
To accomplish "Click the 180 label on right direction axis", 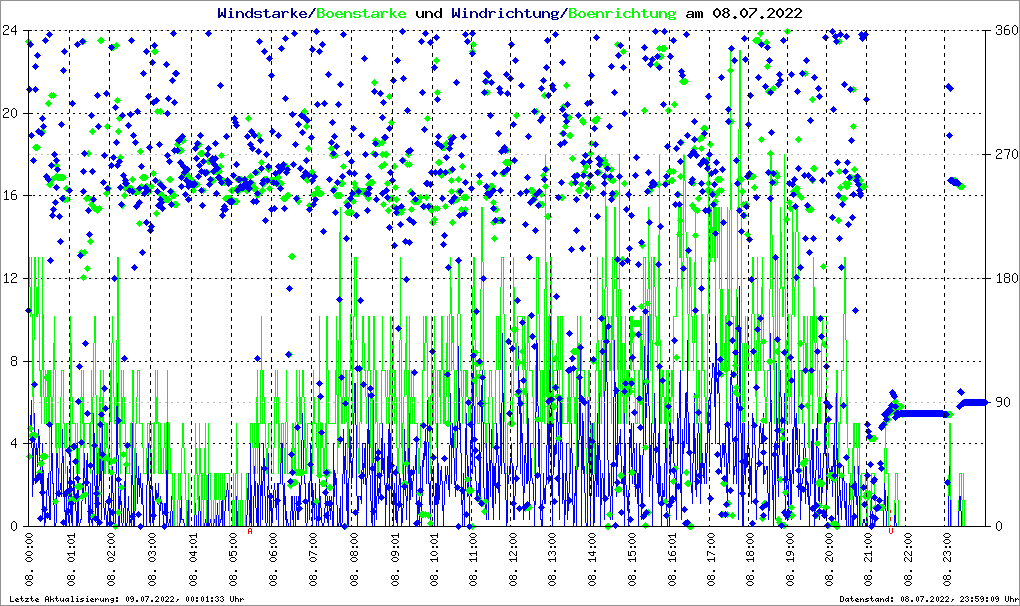I will point(1004,278).
